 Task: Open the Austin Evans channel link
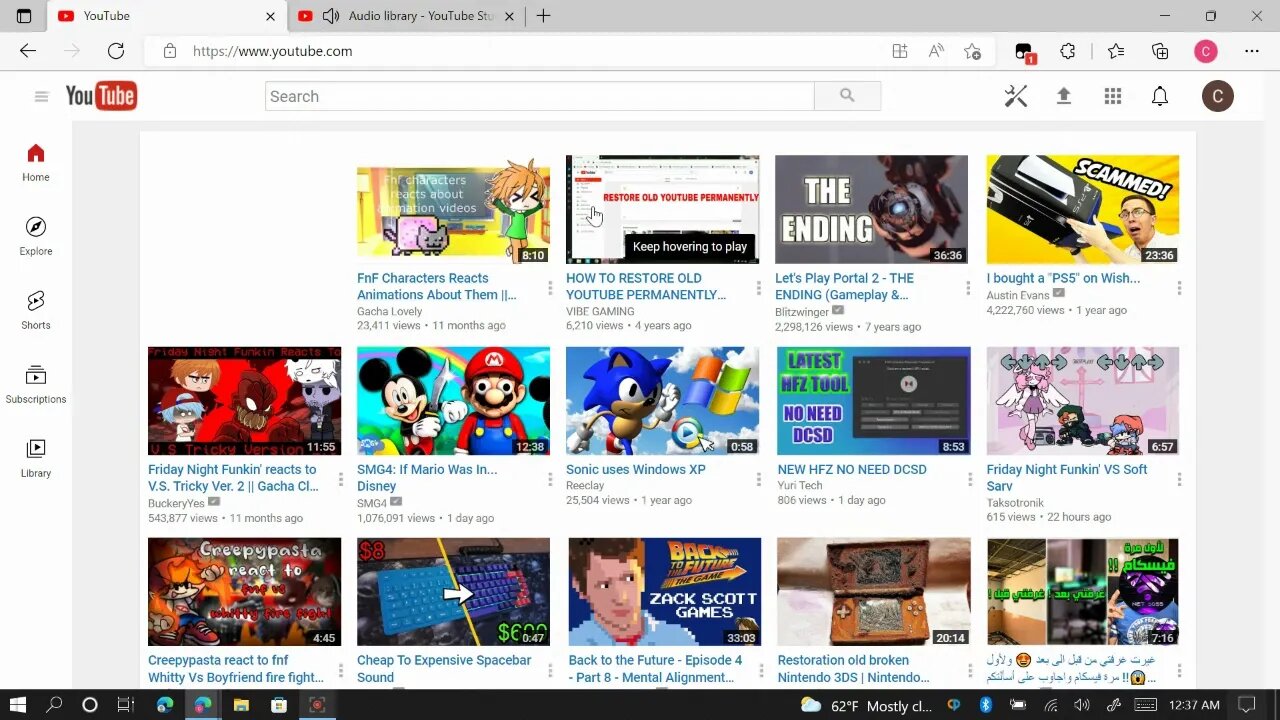[1018, 294]
